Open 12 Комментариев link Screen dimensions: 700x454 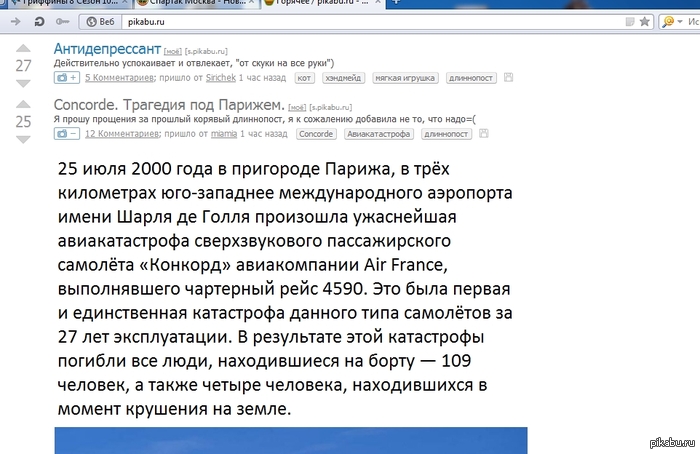[x=122, y=133]
